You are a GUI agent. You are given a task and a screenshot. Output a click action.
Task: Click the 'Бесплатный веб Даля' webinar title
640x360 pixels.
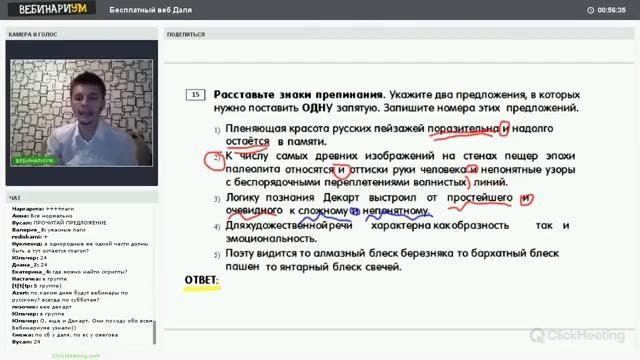151,10
